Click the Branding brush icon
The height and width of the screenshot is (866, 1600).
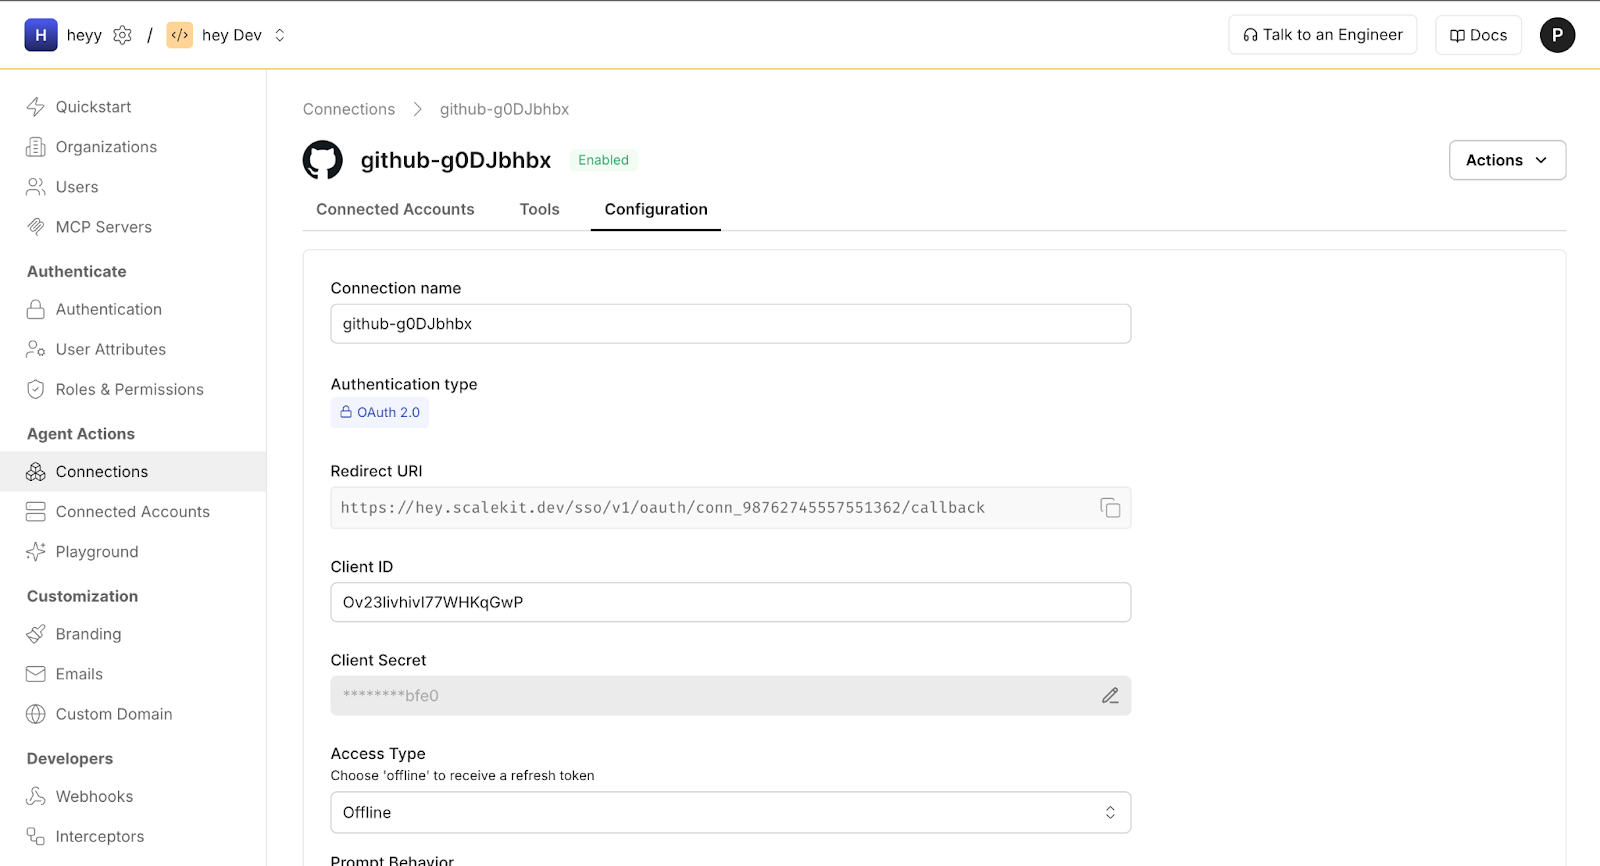tap(36, 634)
